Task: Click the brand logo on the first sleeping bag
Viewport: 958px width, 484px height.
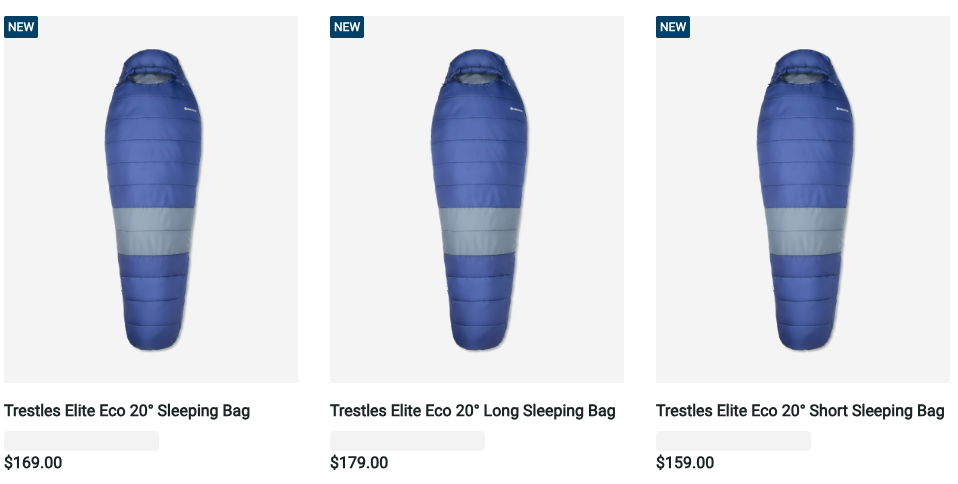Action: (x=190, y=108)
